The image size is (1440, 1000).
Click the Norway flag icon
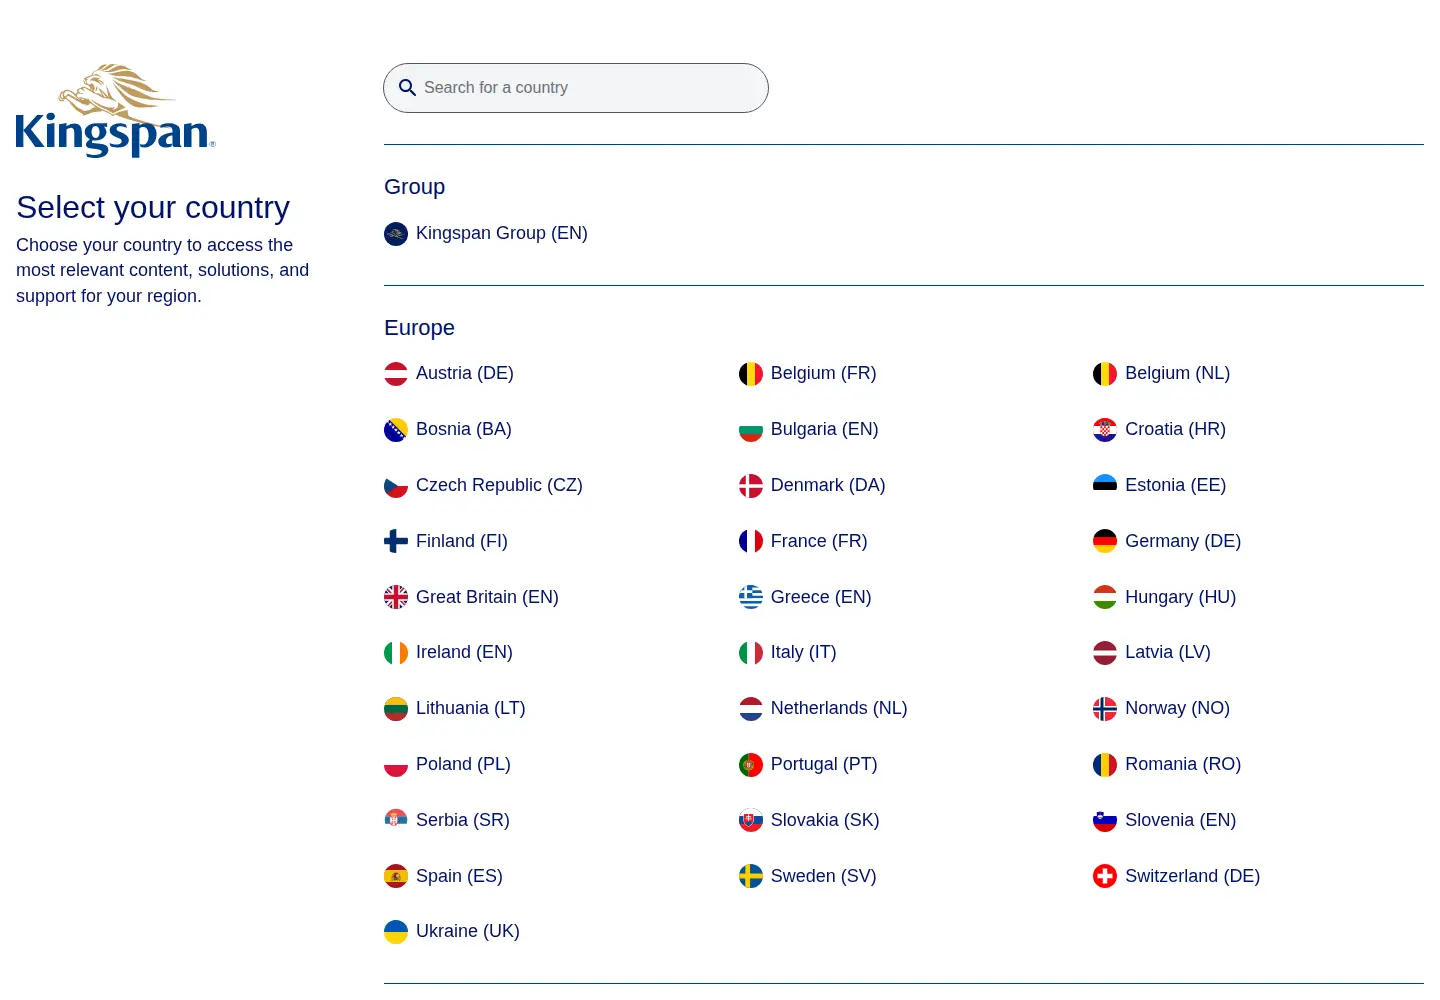[x=1105, y=709]
